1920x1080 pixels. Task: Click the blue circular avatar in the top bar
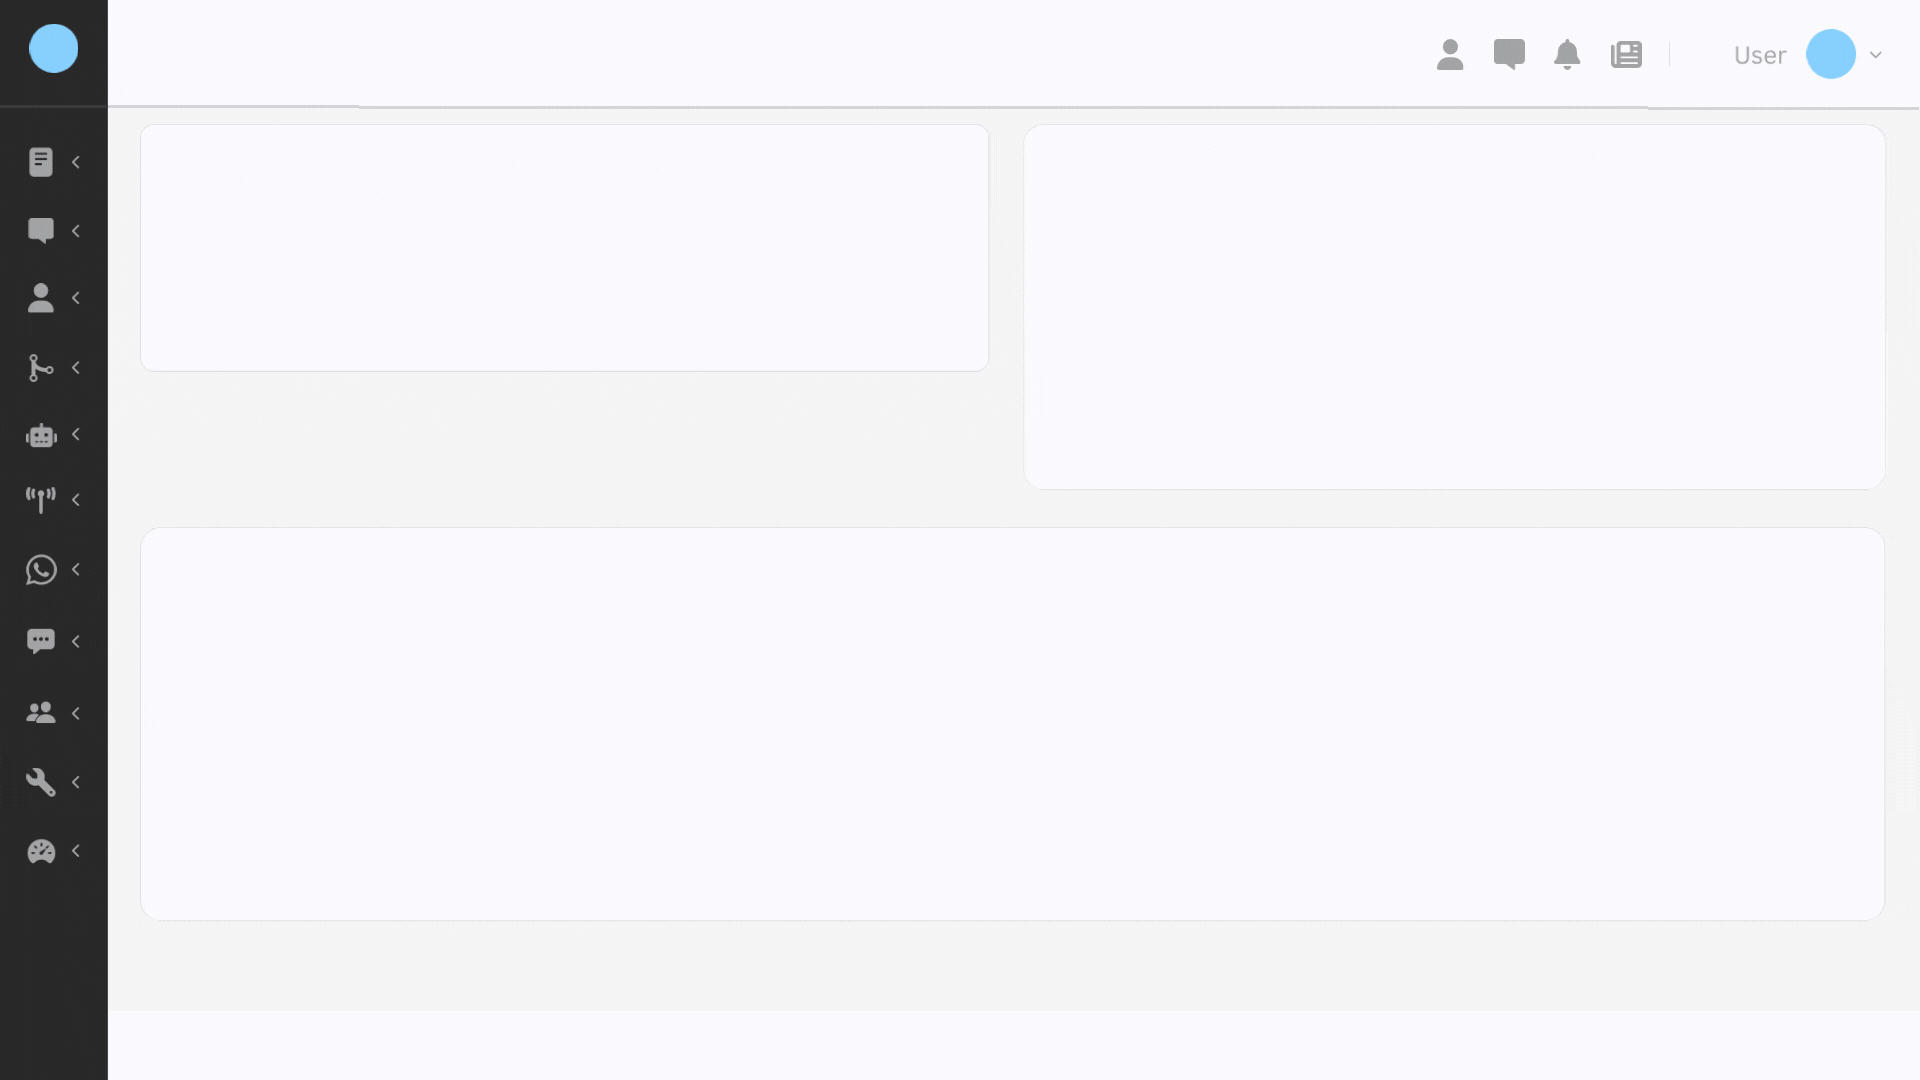click(1833, 54)
